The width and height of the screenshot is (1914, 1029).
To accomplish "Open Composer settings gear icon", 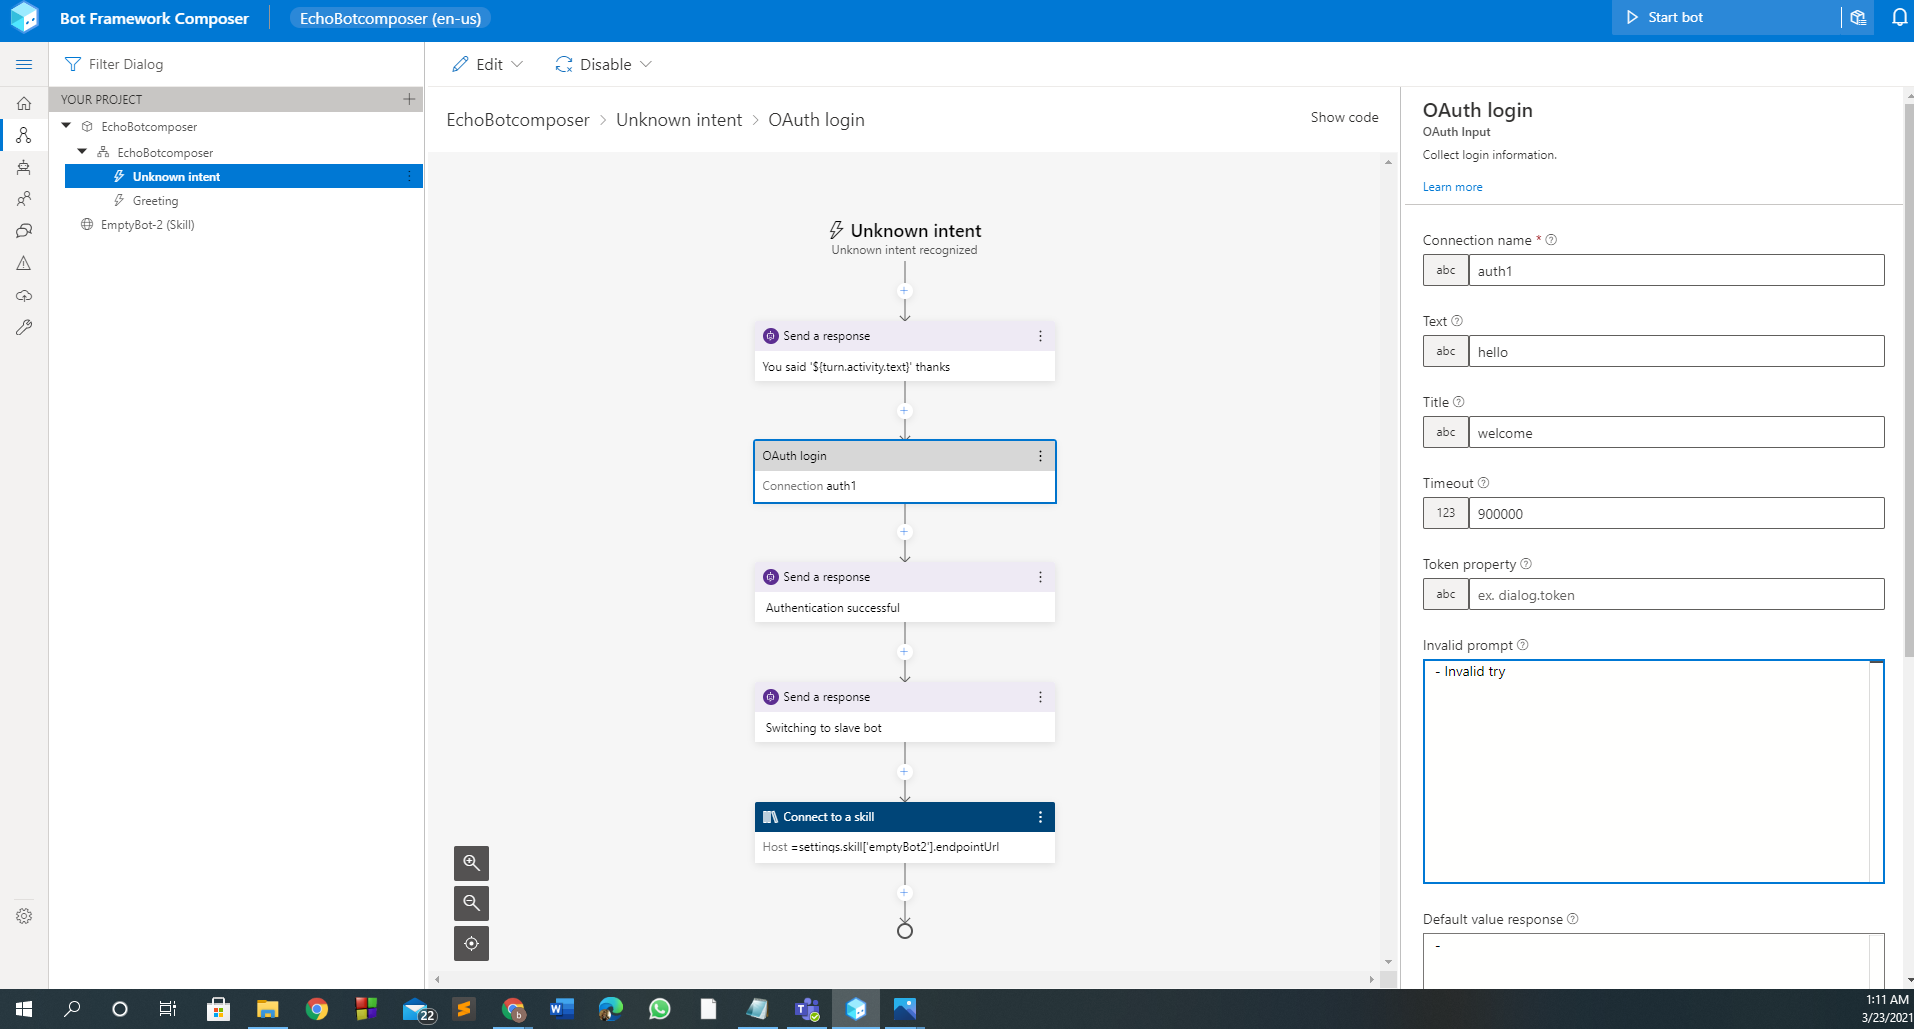I will 24,916.
